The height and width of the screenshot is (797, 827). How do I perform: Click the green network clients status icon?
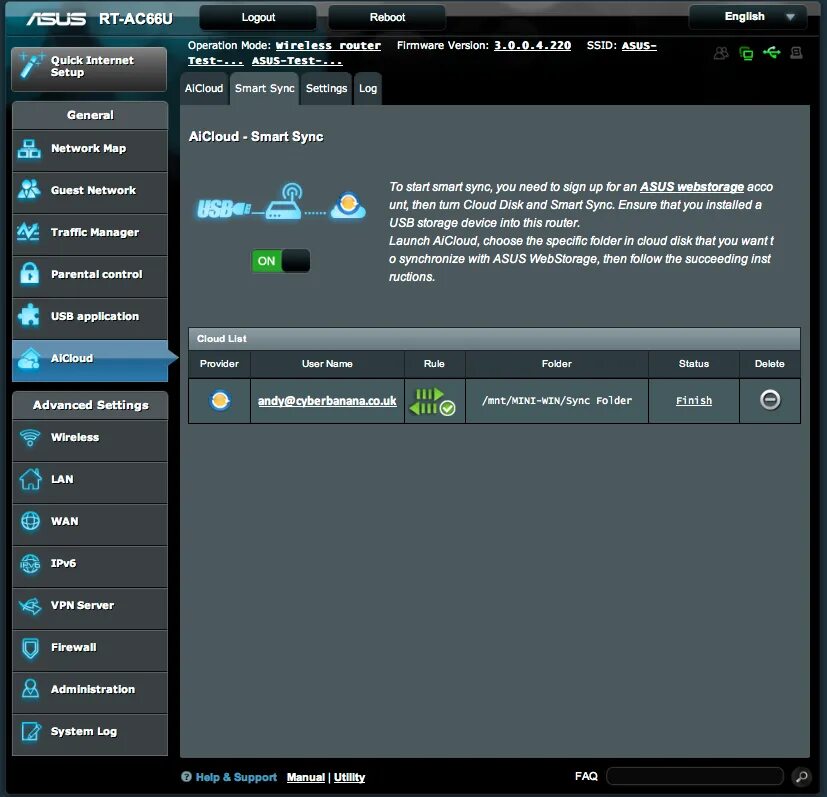[x=746, y=53]
